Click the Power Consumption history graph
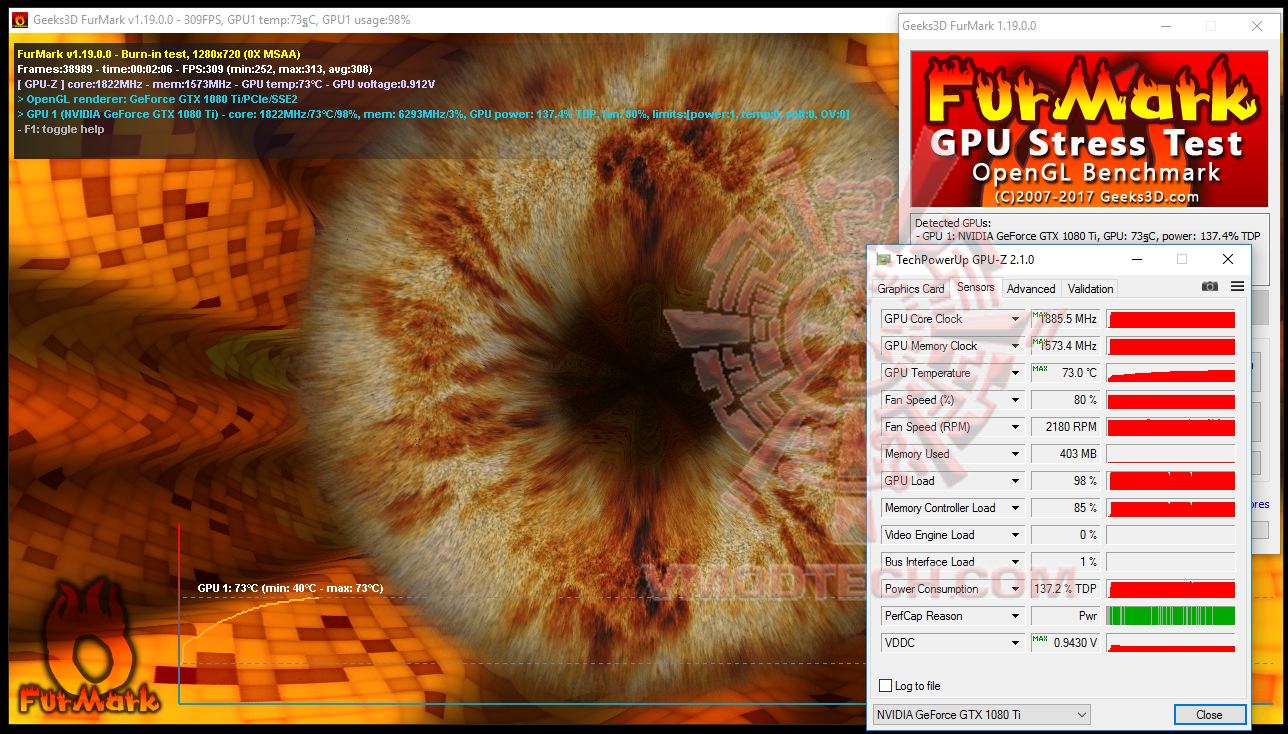This screenshot has width=1288, height=734. 1171,589
